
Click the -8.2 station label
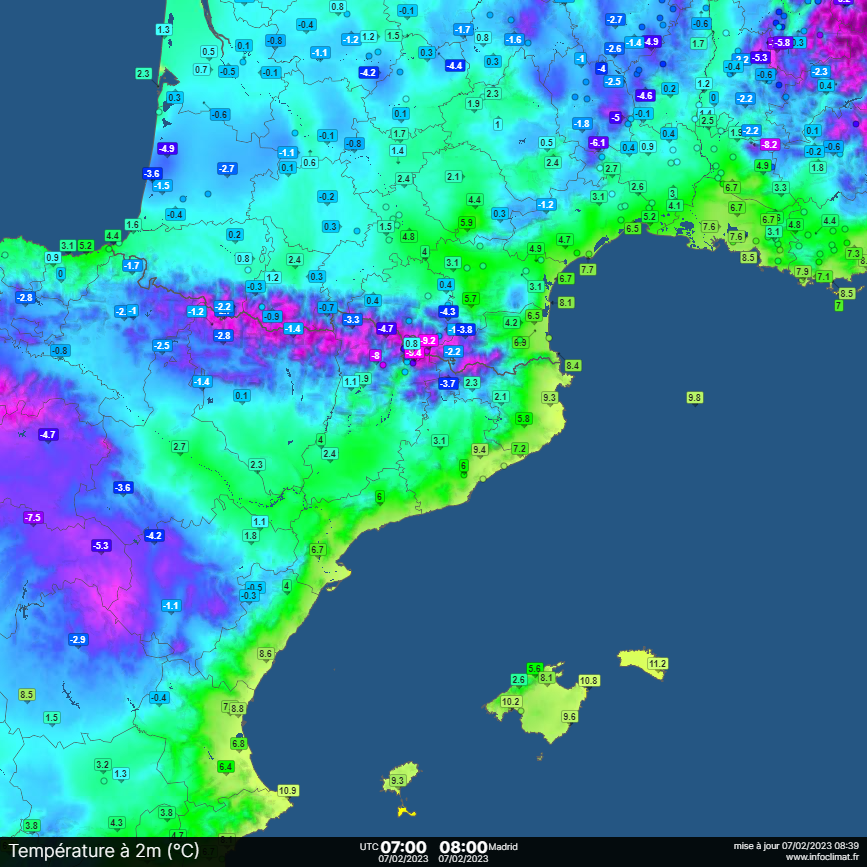(770, 145)
